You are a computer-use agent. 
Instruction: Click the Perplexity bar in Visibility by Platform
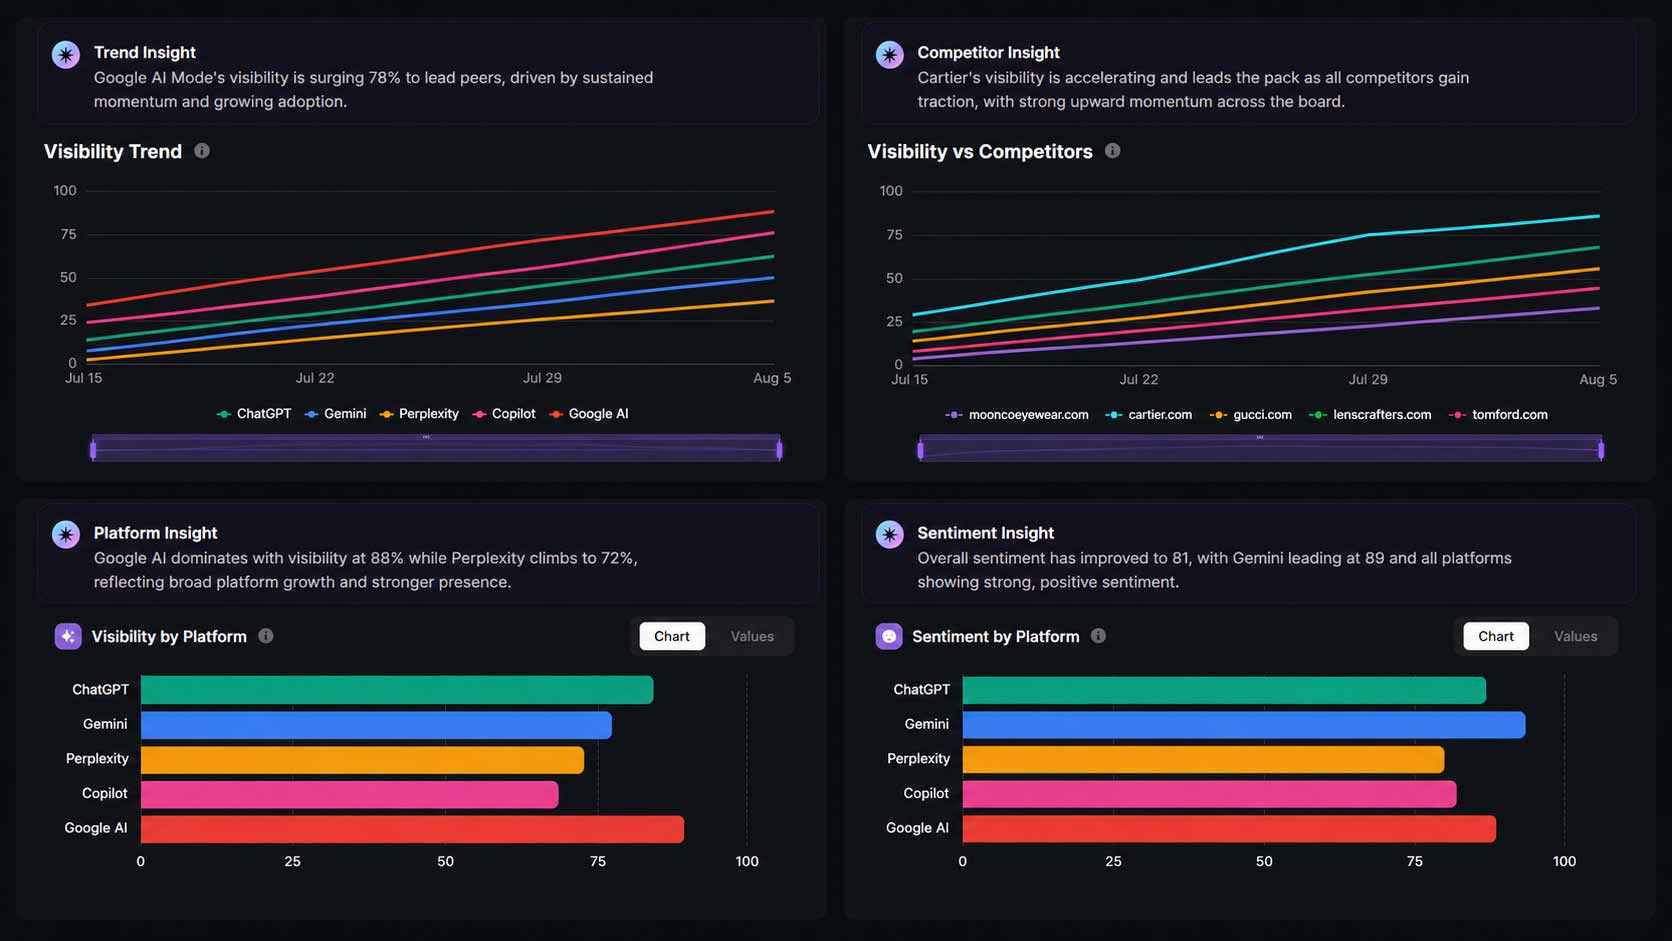point(362,760)
